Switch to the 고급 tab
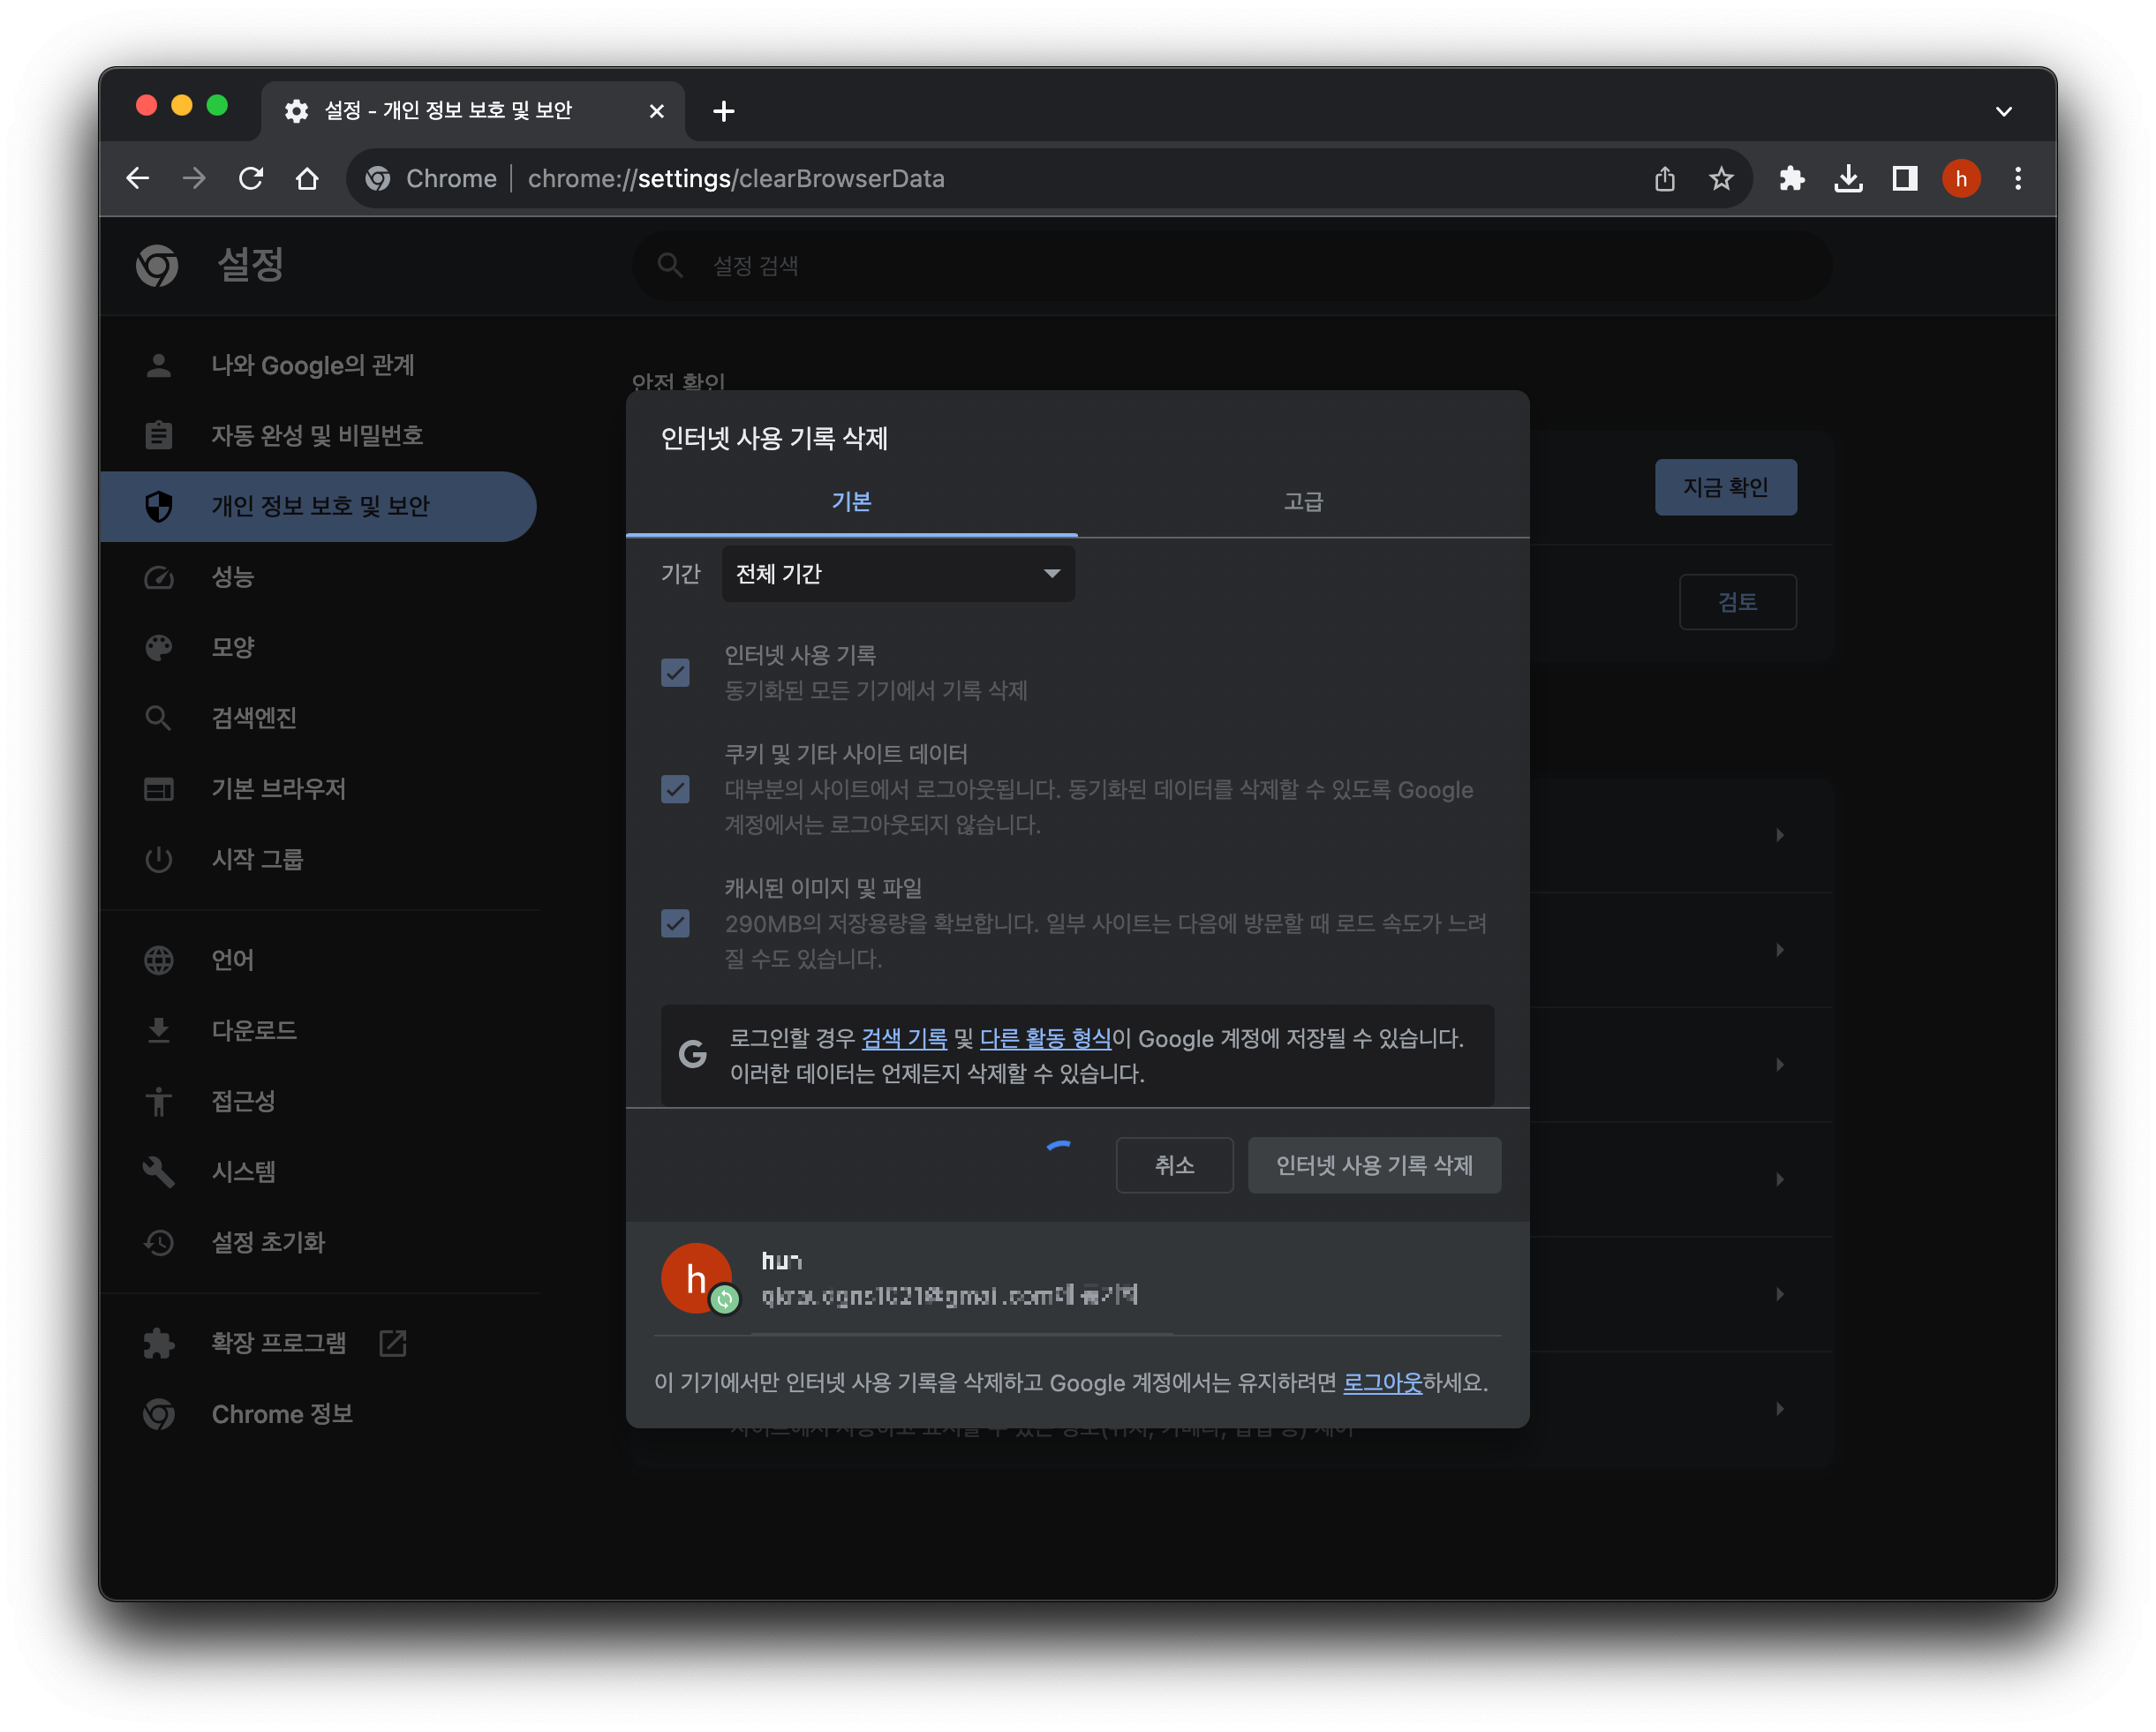 [1302, 502]
